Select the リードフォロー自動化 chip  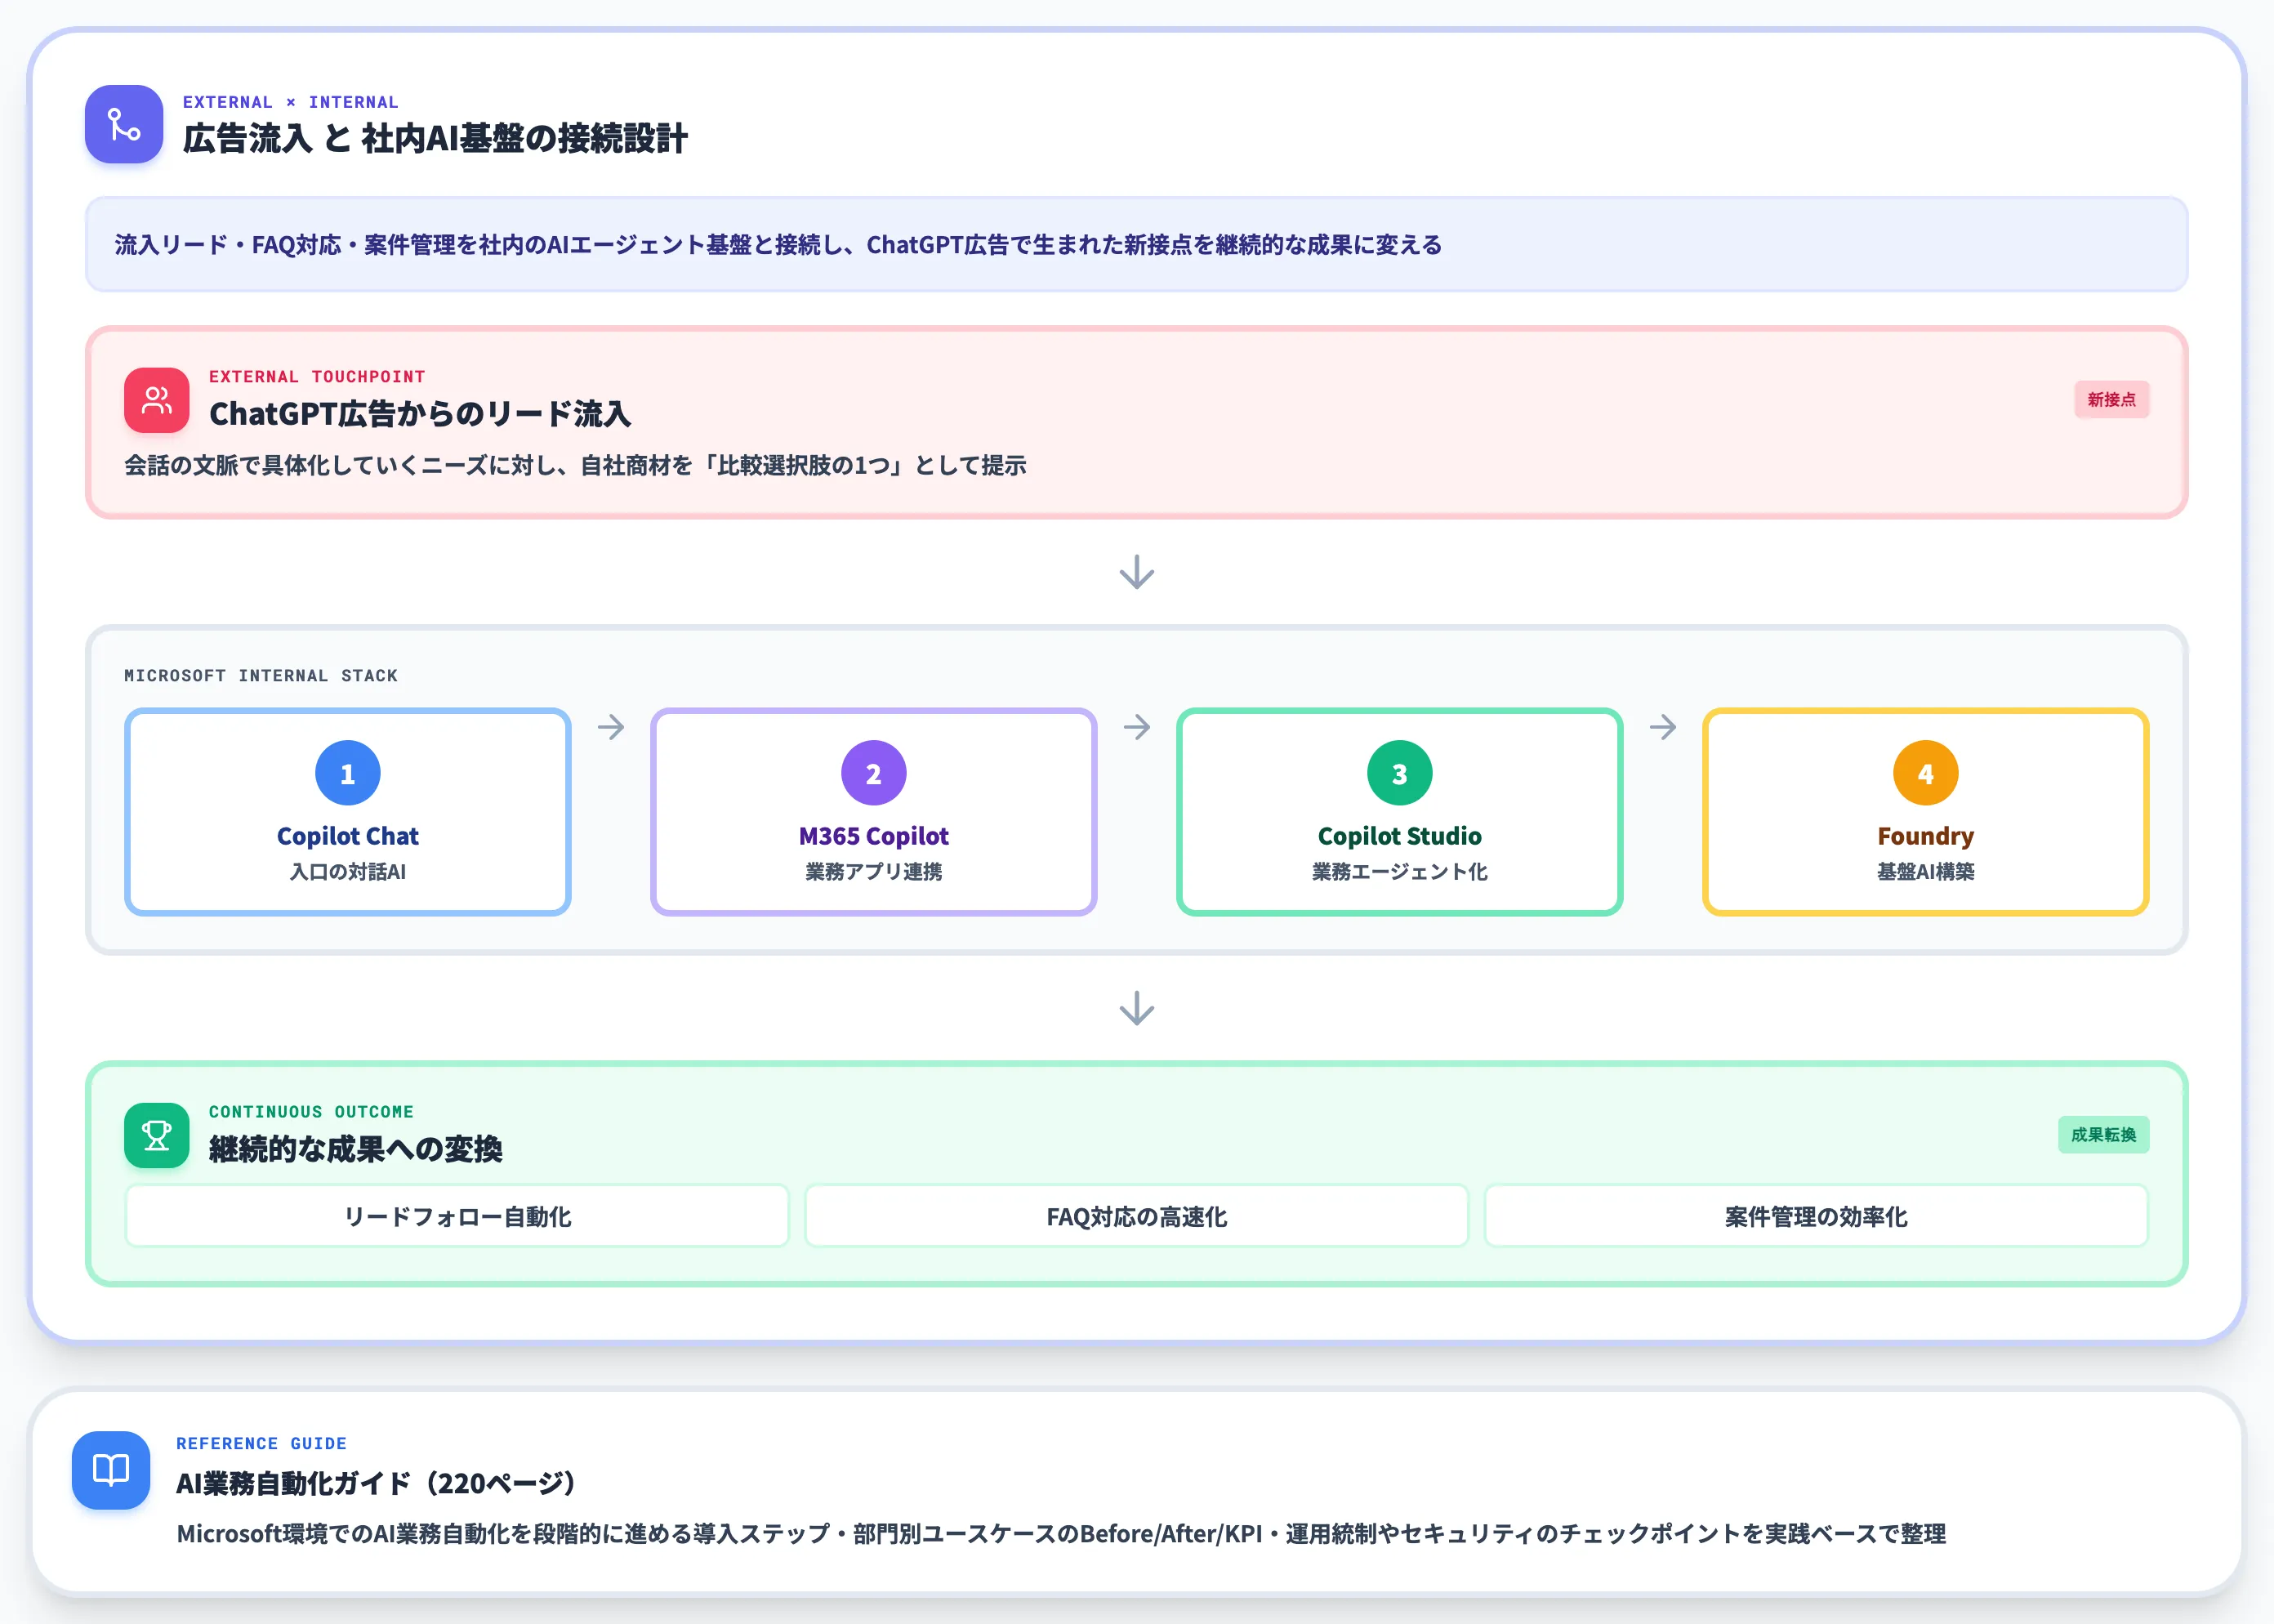click(457, 1216)
